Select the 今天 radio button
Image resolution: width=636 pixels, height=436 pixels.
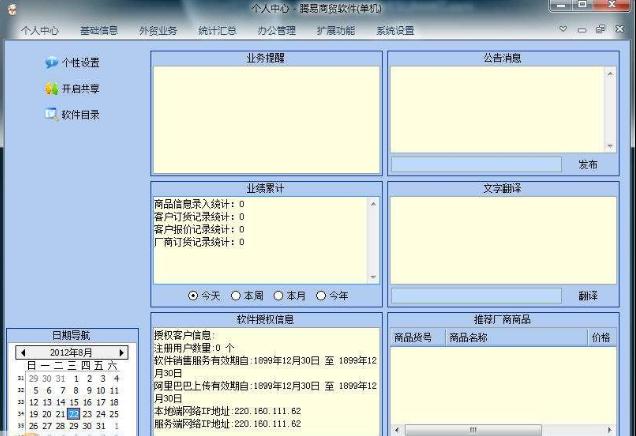(x=193, y=295)
